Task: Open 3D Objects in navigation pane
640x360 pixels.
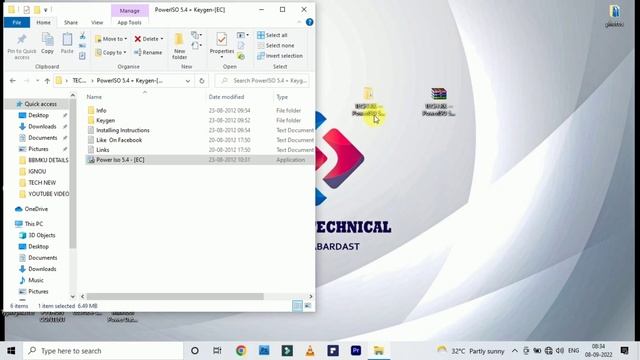Action: (x=41, y=235)
